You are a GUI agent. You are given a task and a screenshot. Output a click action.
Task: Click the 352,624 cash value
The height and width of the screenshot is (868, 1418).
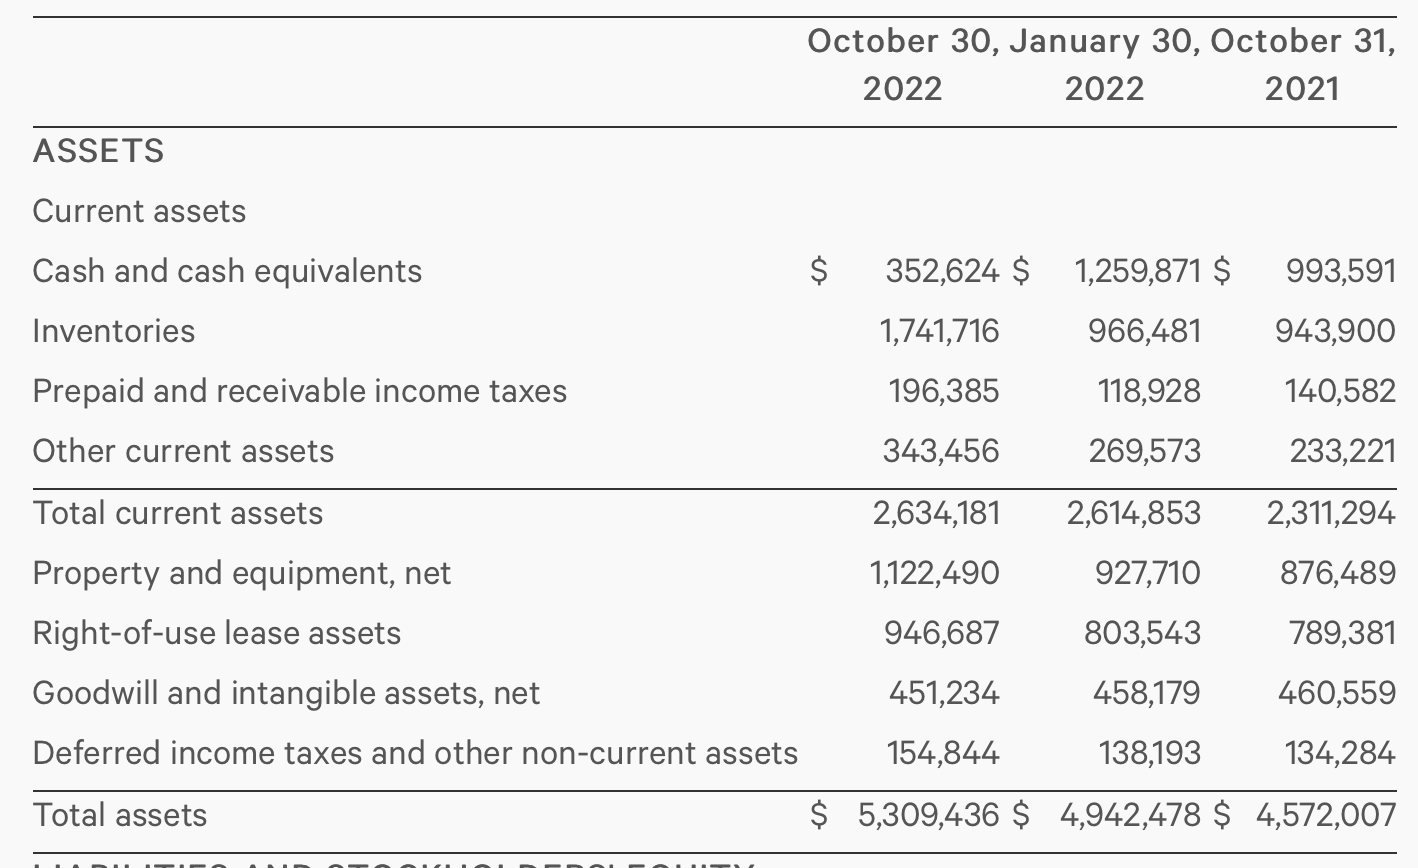click(x=942, y=271)
